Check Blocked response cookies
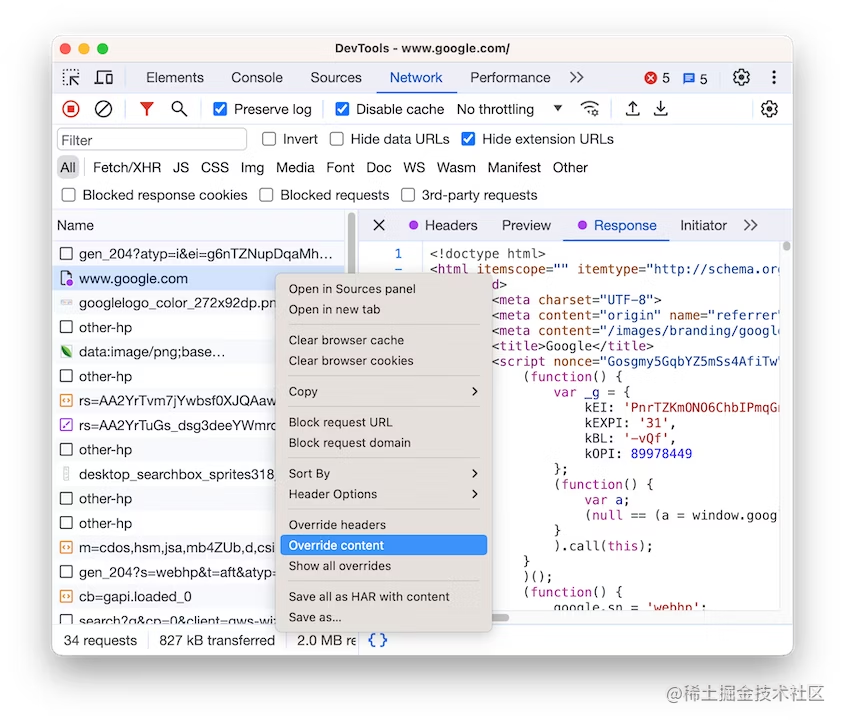The image size is (845, 724). [68, 195]
